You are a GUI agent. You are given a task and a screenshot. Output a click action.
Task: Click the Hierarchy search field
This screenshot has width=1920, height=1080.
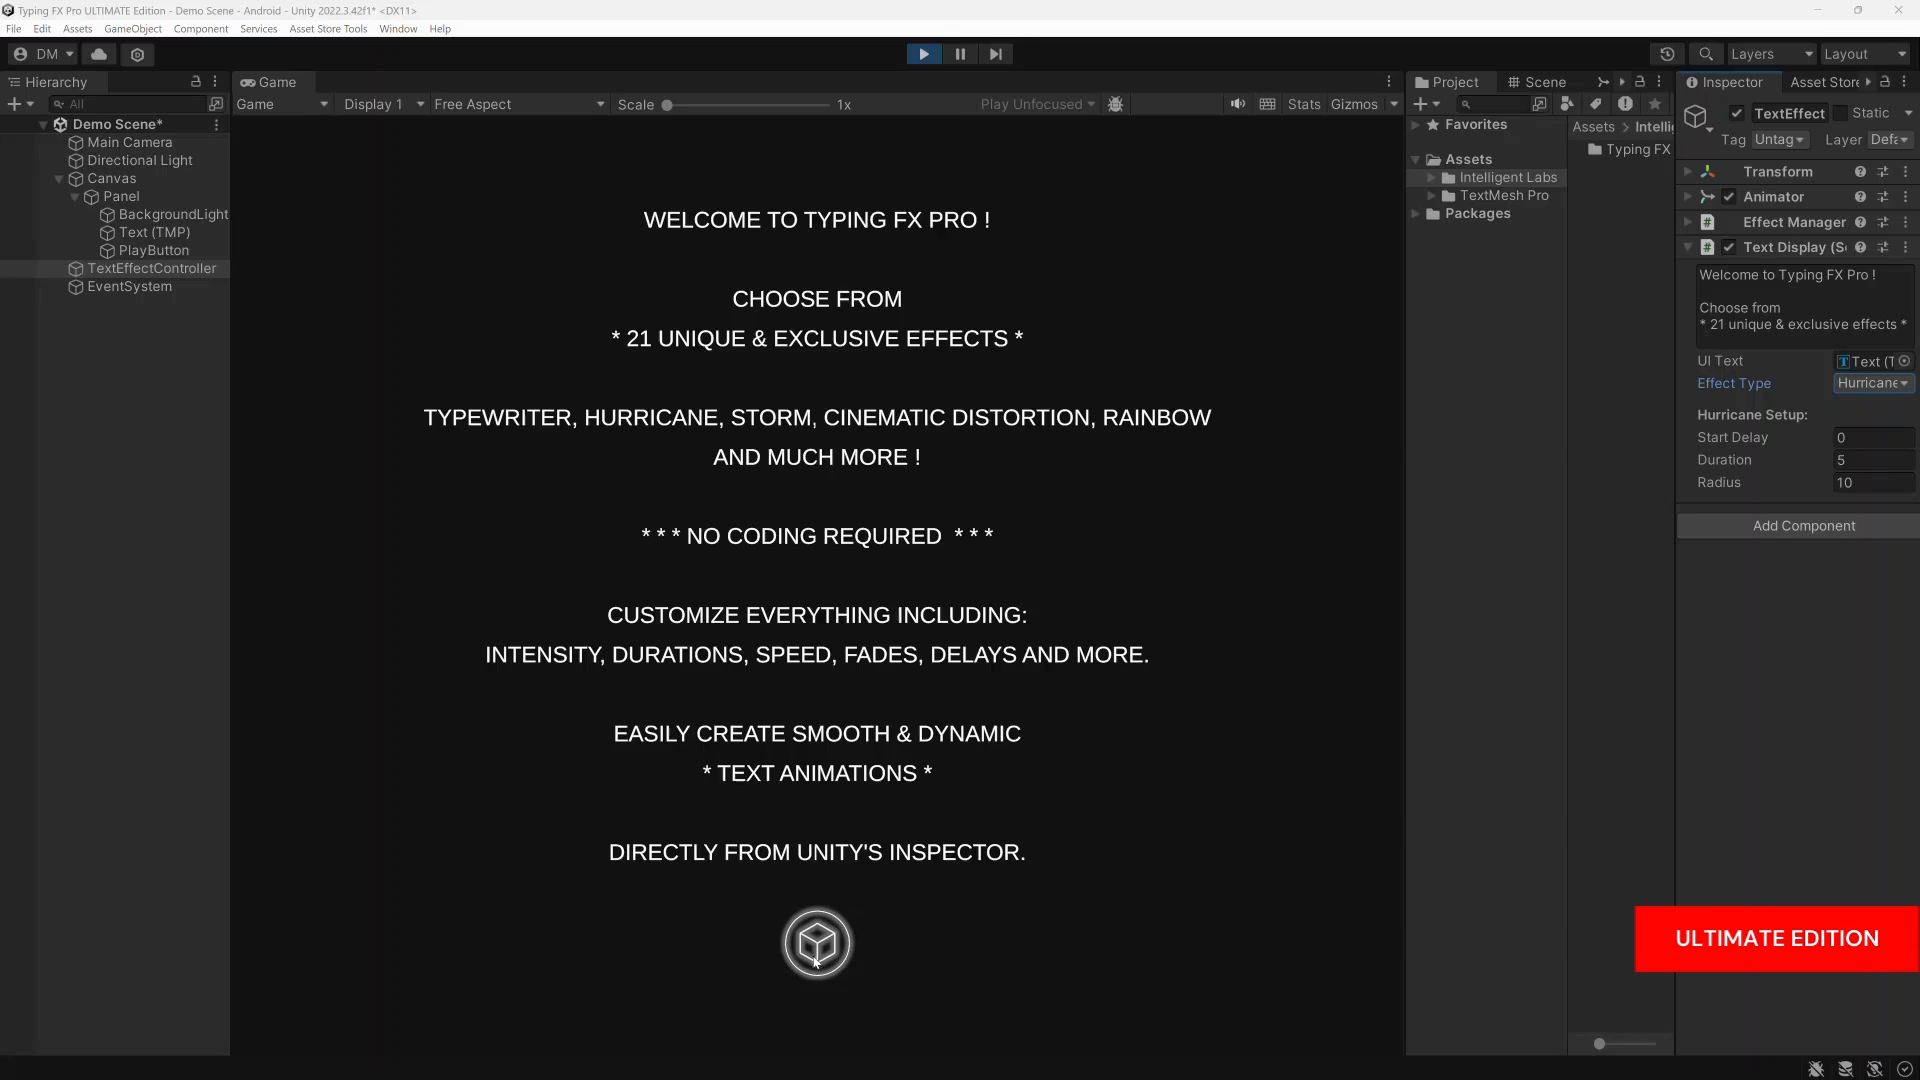click(127, 104)
